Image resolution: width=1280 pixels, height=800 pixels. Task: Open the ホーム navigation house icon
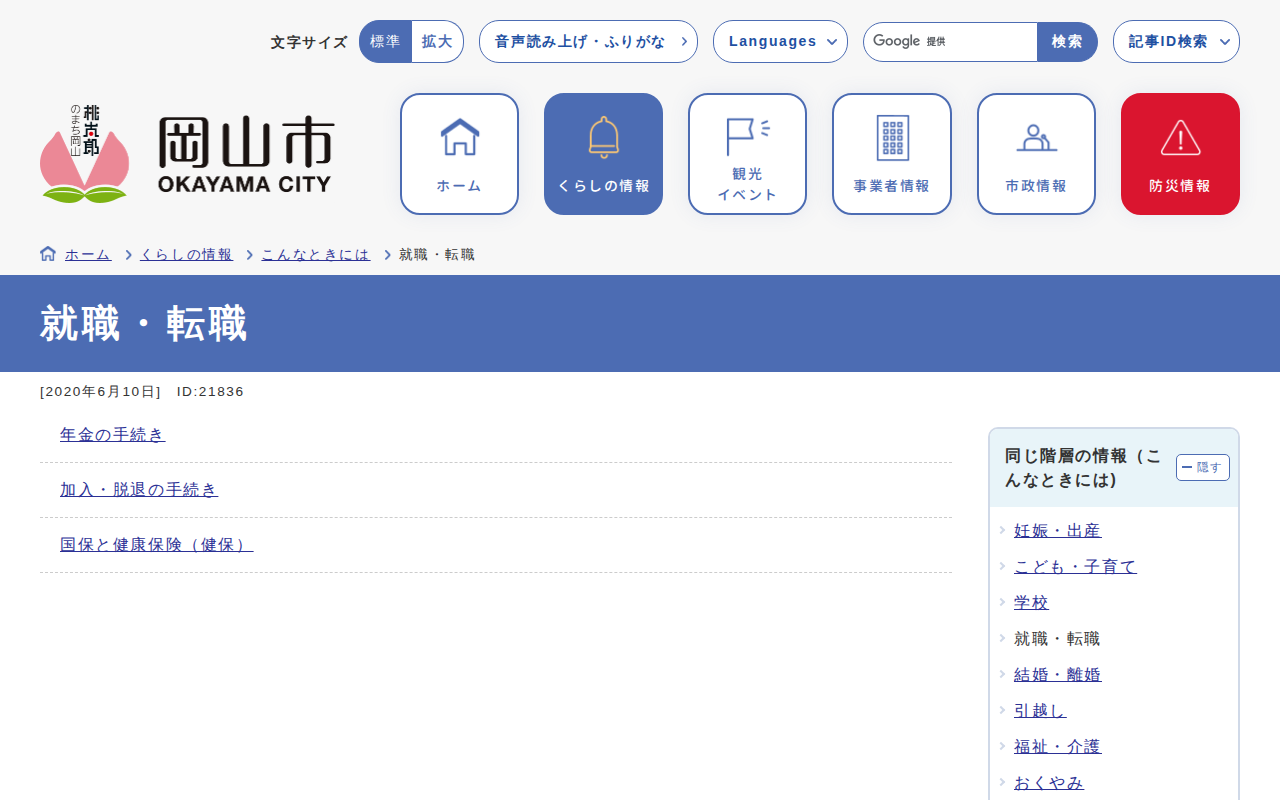(x=459, y=154)
